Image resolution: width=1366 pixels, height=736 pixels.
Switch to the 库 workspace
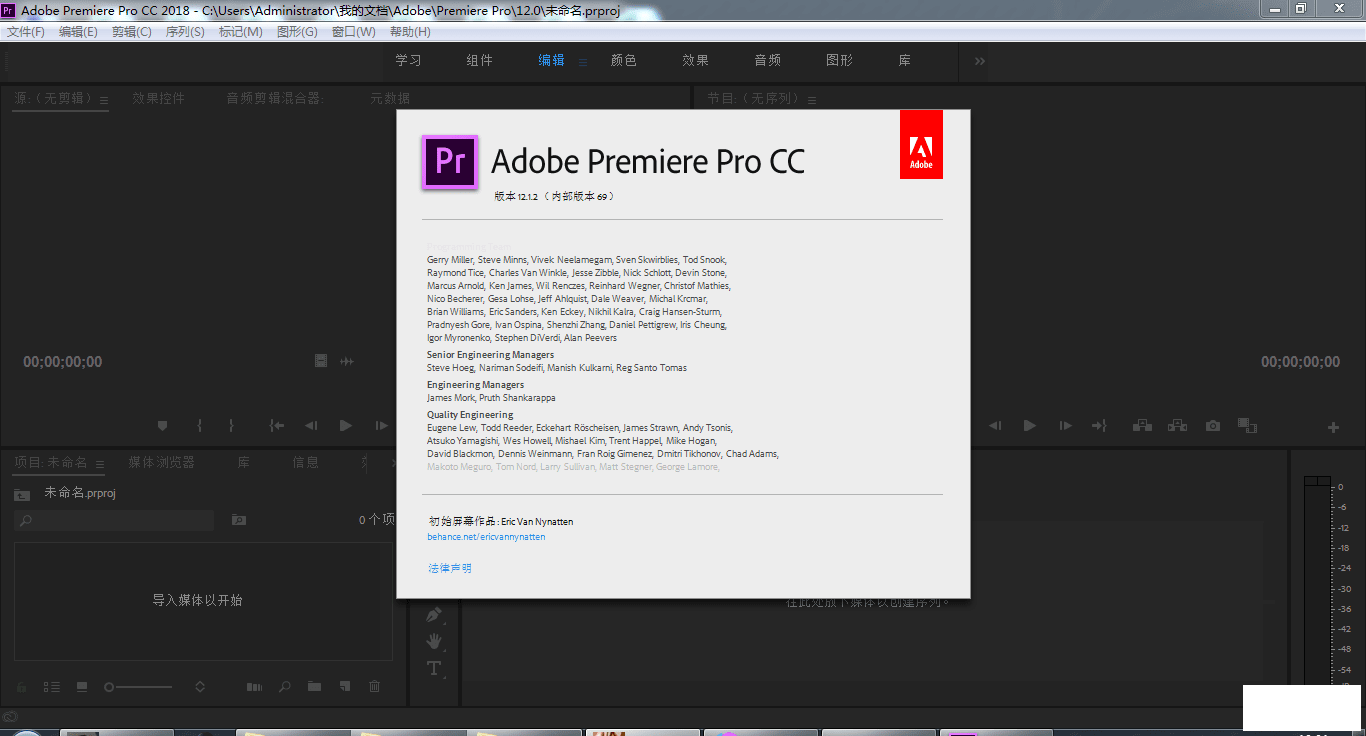(x=904, y=61)
